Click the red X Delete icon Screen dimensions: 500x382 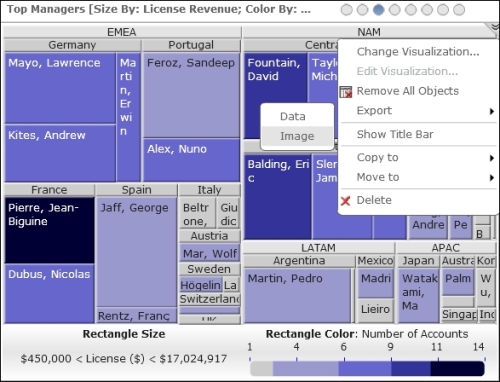pyautogui.click(x=346, y=201)
